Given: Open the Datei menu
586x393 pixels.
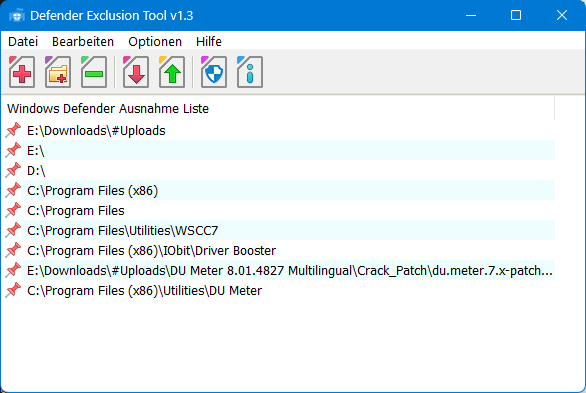Looking at the screenshot, I should (23, 41).
